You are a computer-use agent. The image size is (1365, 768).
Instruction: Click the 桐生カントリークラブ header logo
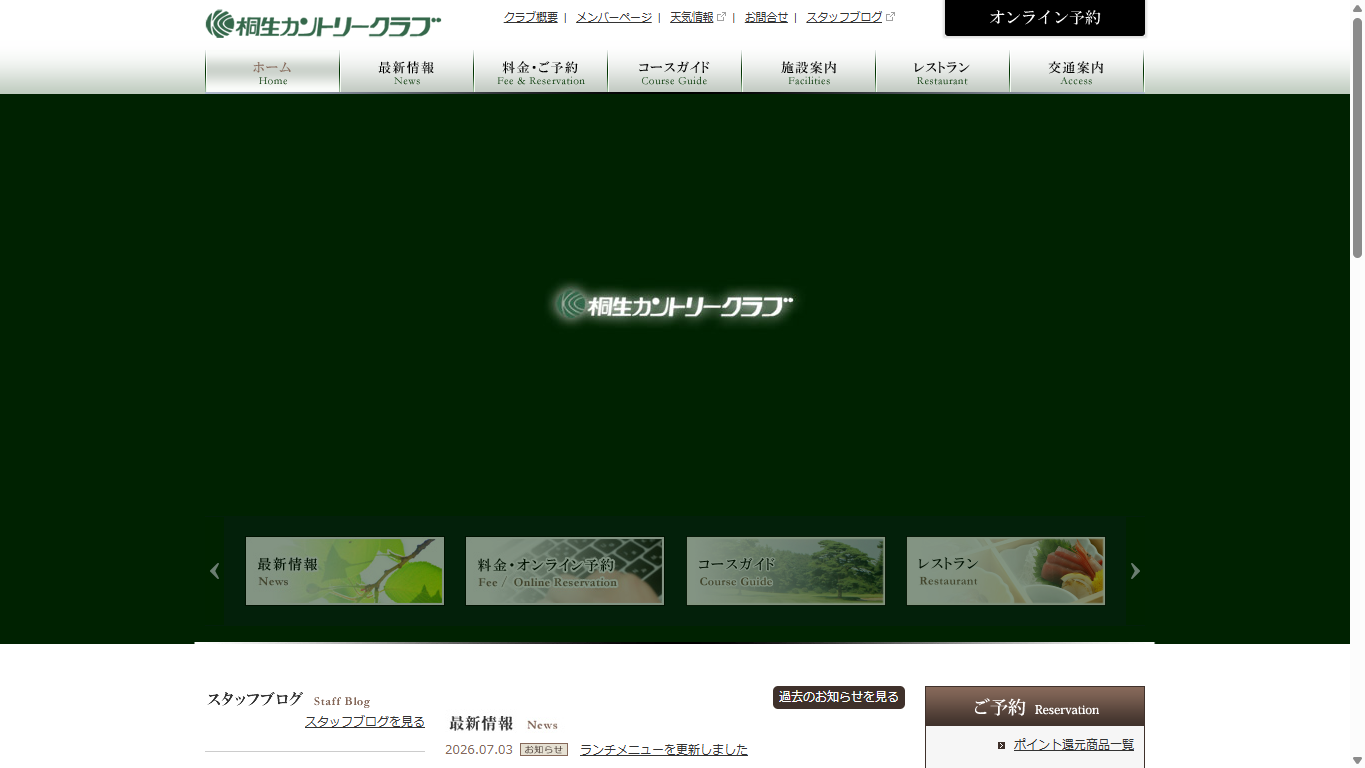pos(323,24)
